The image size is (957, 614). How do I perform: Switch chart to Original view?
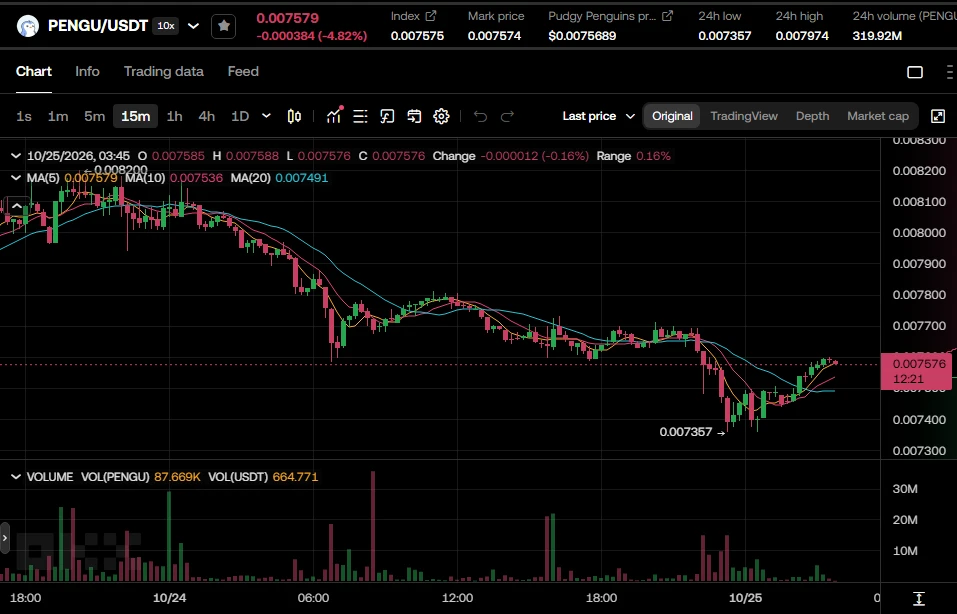click(x=672, y=116)
